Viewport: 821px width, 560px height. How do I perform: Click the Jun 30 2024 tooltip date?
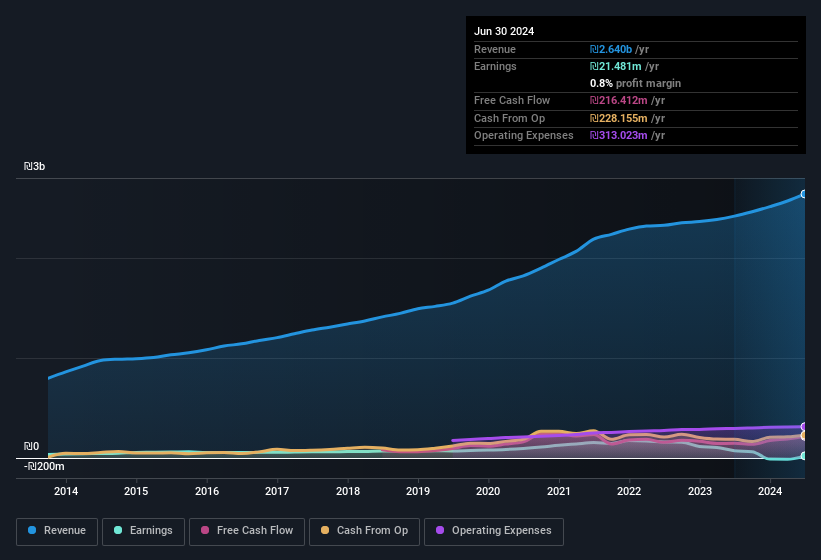[x=504, y=31]
